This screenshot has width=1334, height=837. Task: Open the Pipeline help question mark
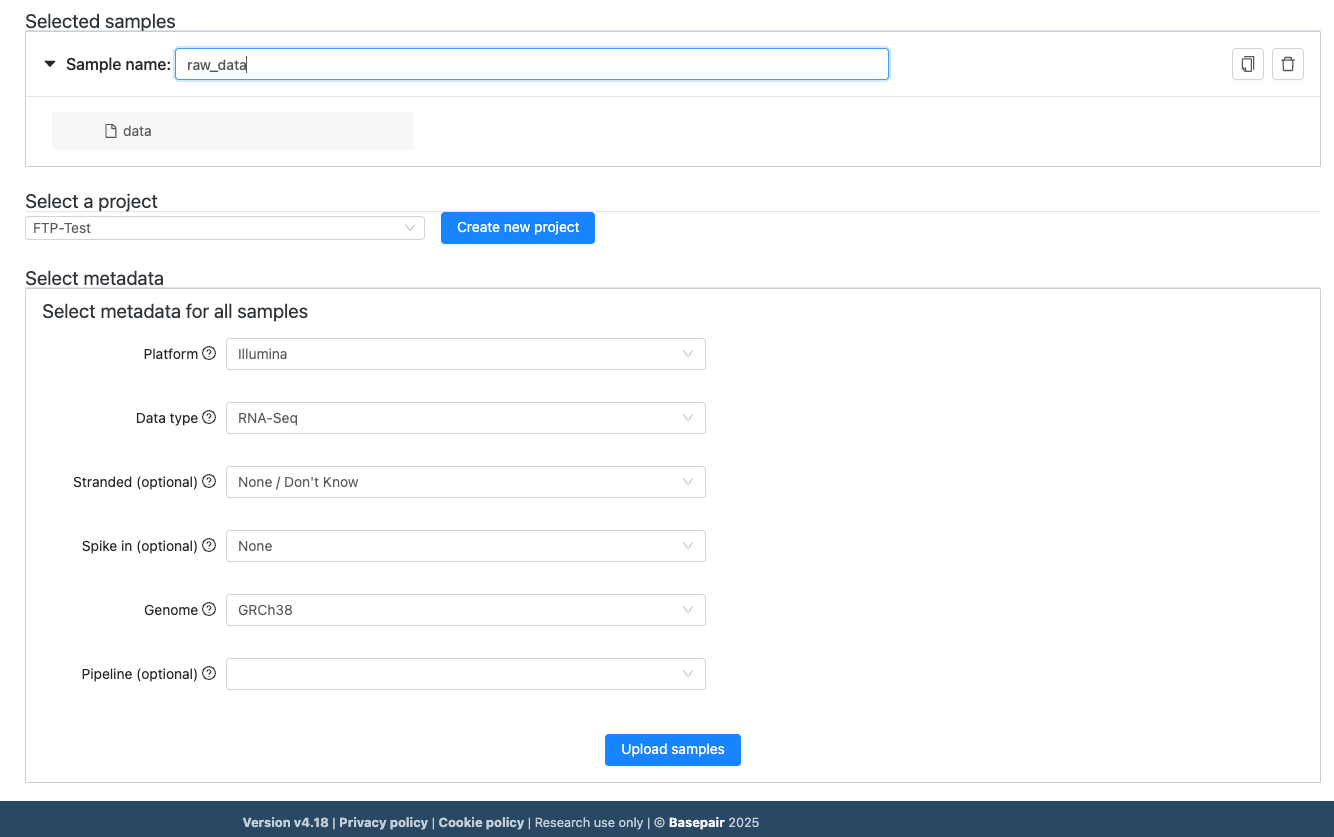[x=209, y=673]
